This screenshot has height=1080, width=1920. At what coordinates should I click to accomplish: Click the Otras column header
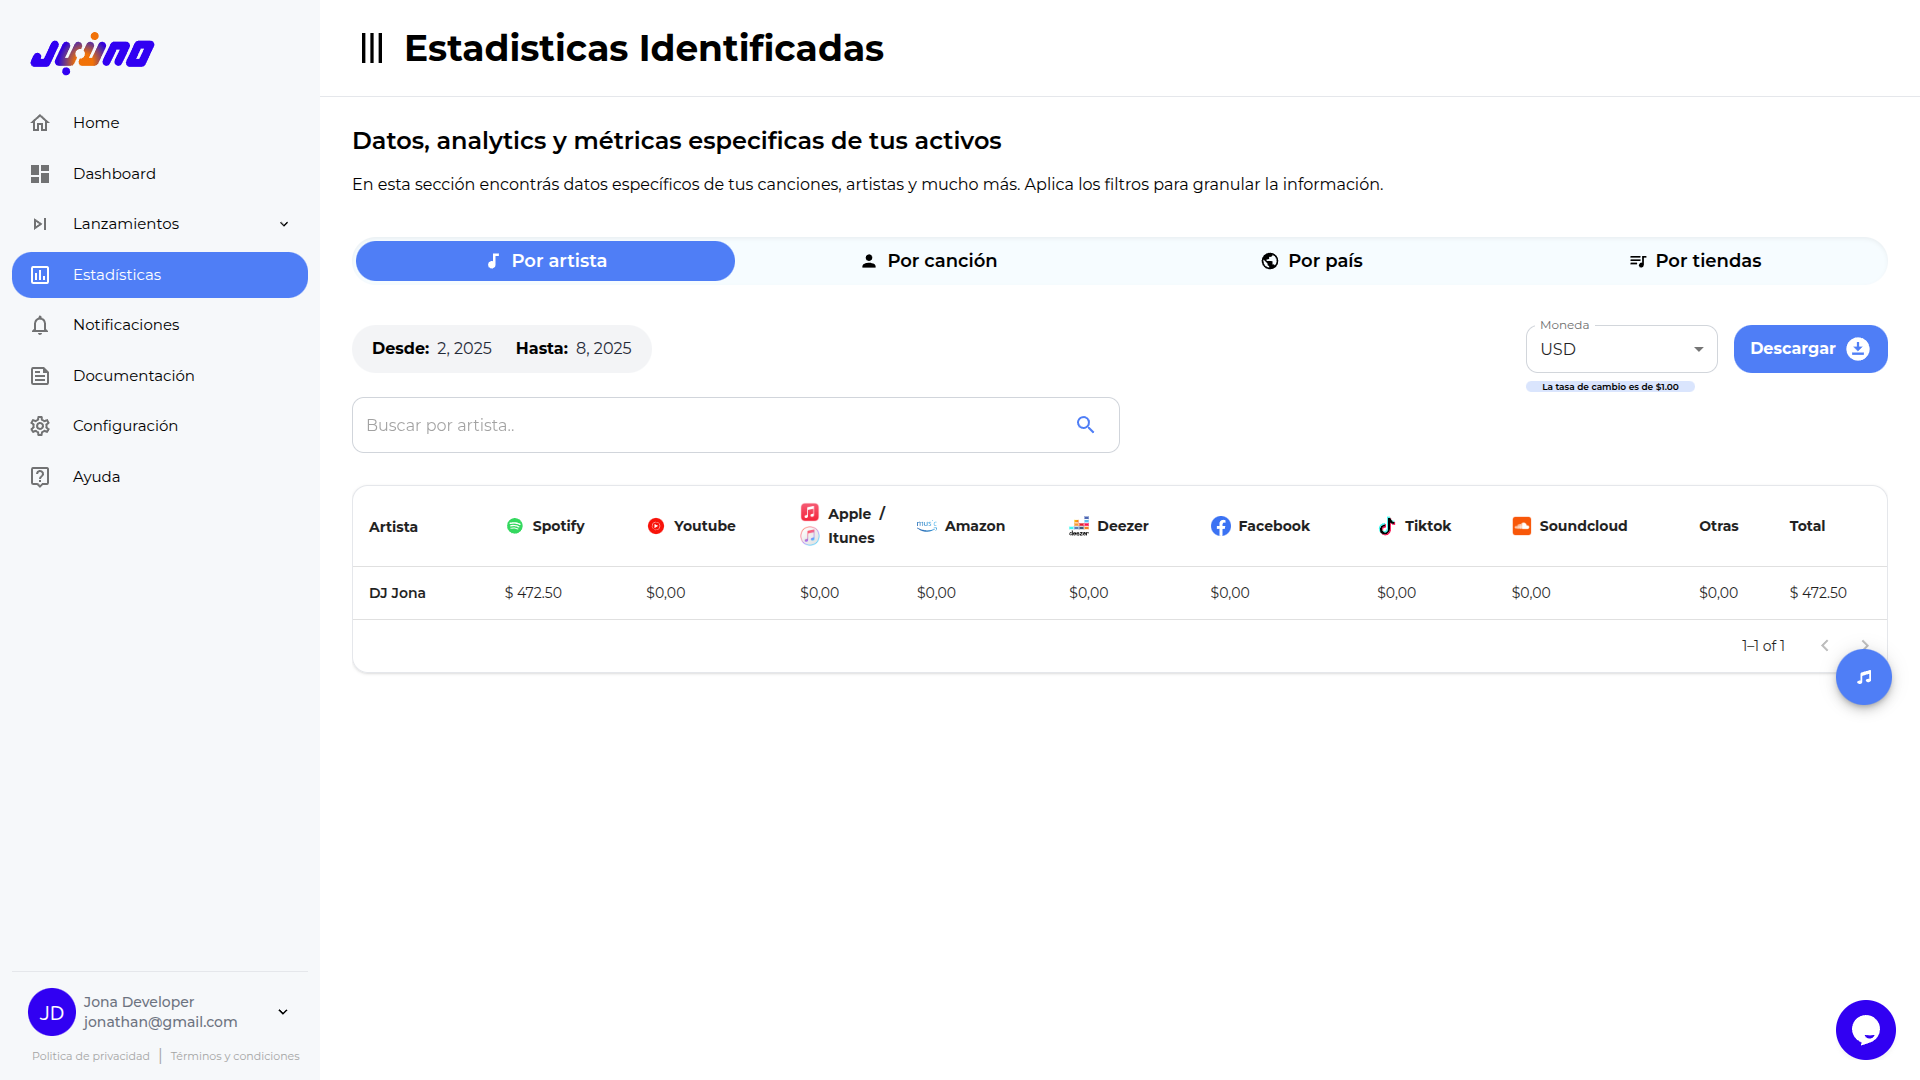click(x=1718, y=526)
